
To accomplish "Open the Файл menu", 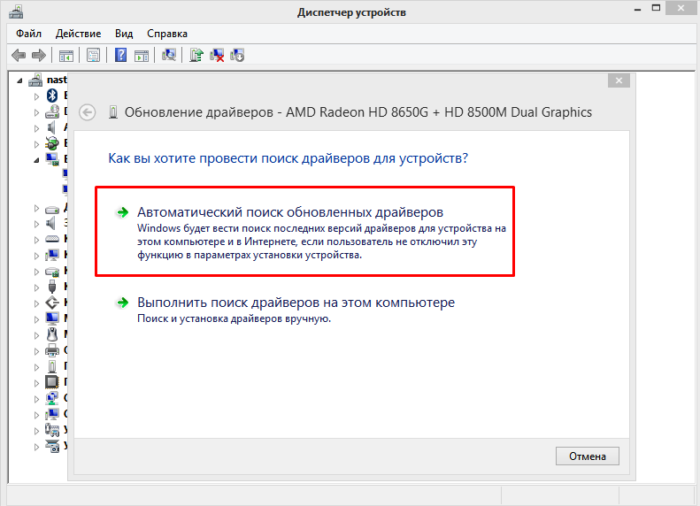I will pyautogui.click(x=27, y=33).
